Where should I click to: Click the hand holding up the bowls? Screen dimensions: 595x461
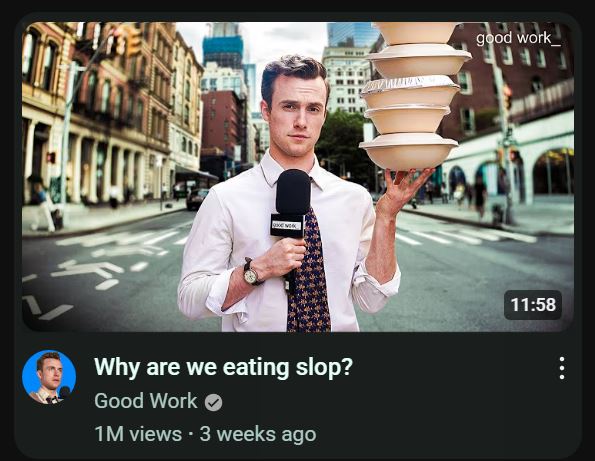(x=402, y=190)
